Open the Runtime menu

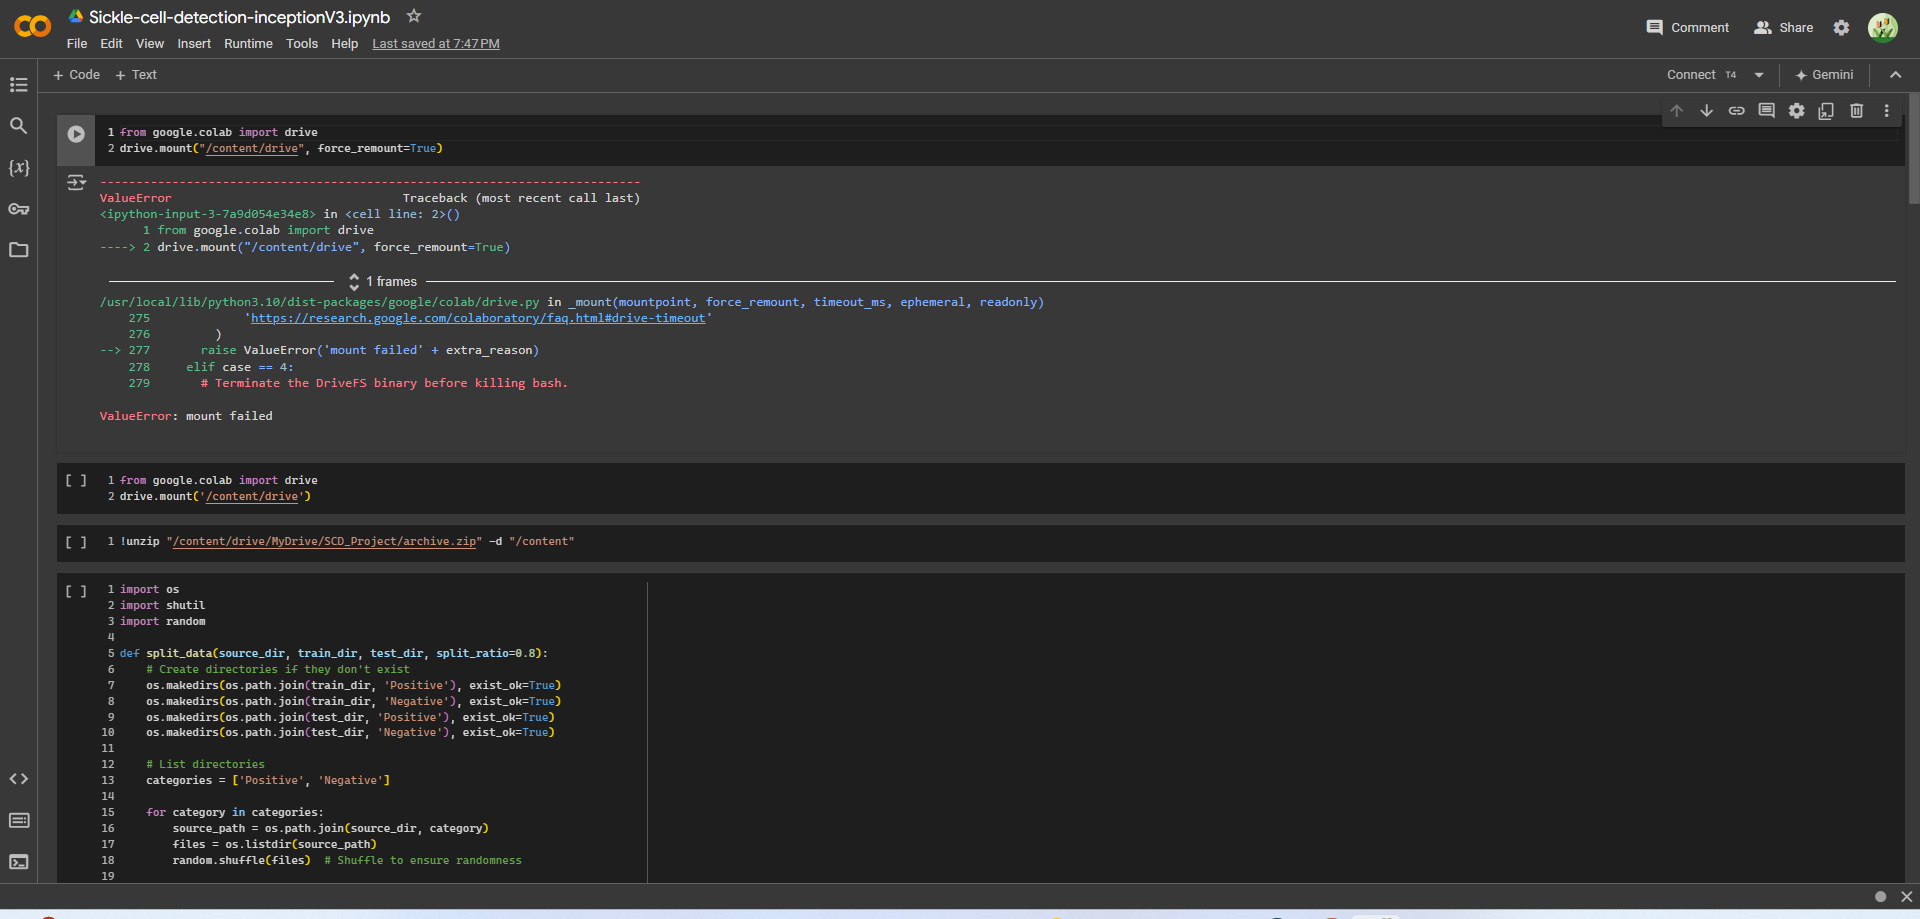point(248,44)
